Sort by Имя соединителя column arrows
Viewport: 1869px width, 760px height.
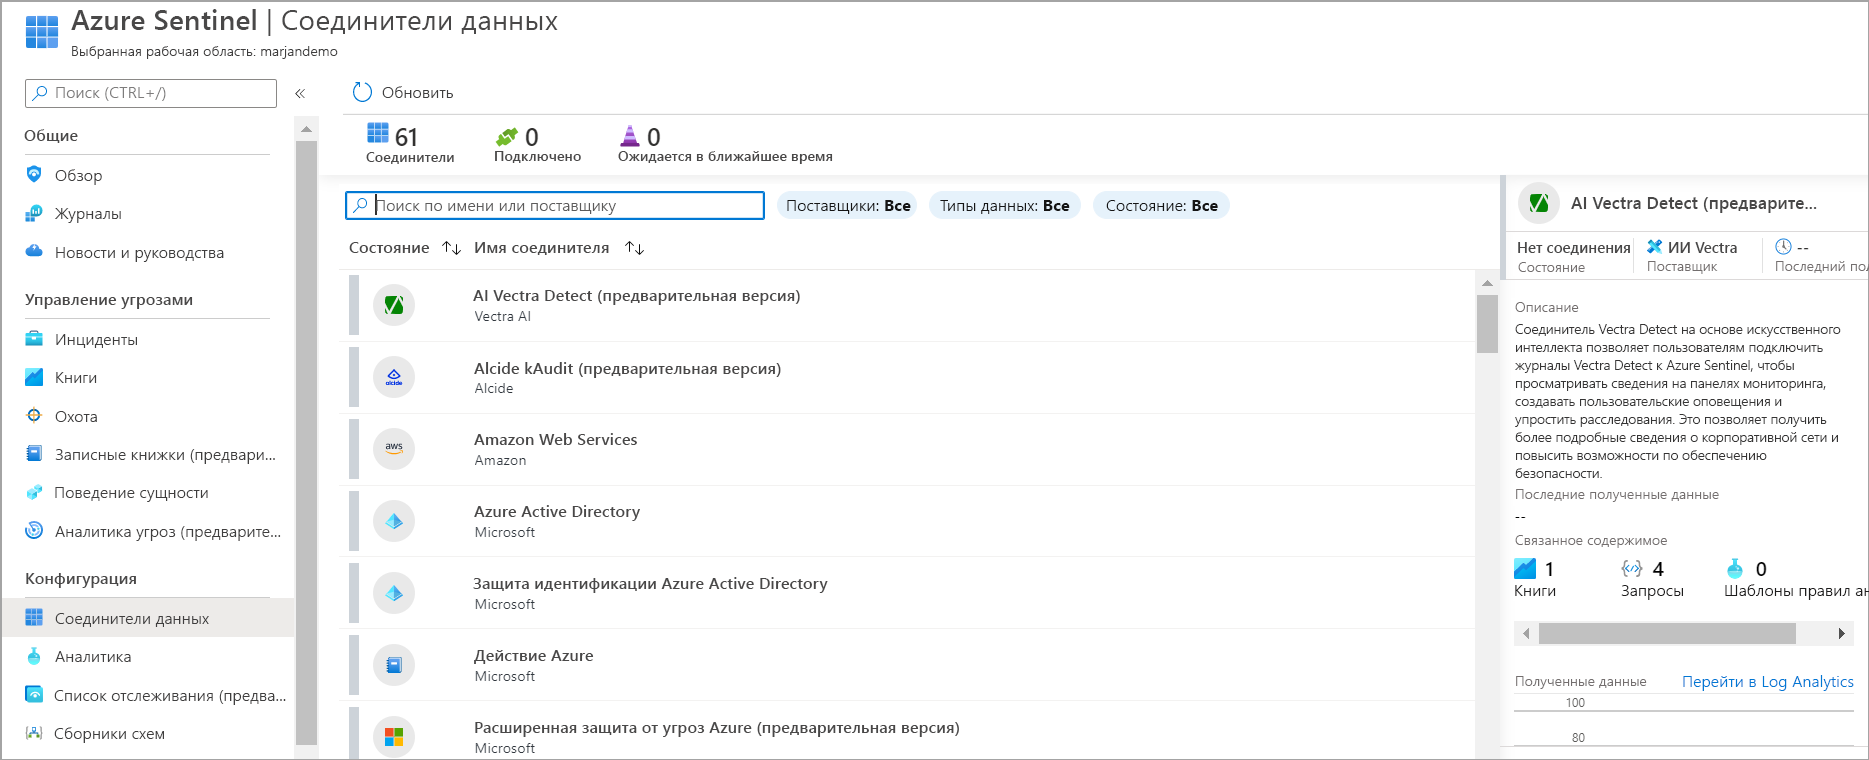click(x=634, y=248)
